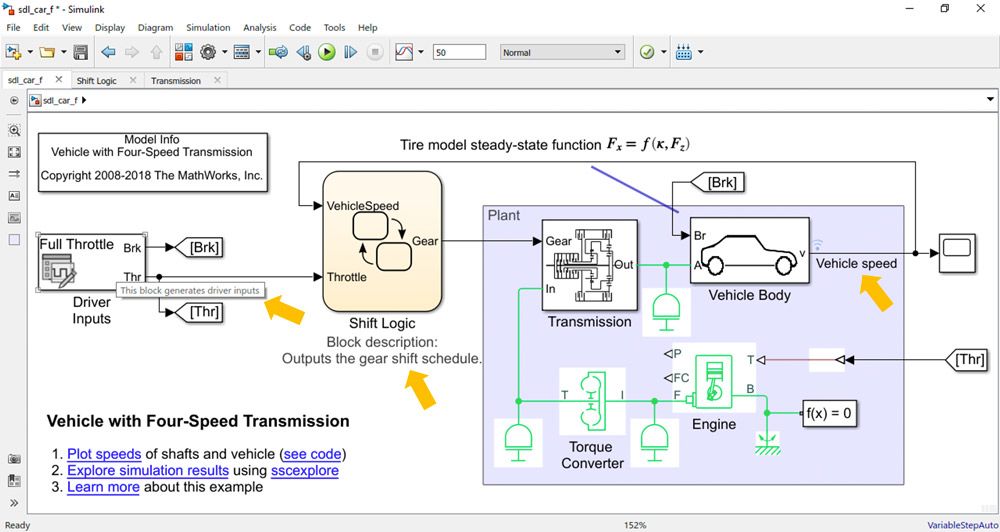Click the Run simulation play button
The width and height of the screenshot is (1000, 532).
click(327, 52)
